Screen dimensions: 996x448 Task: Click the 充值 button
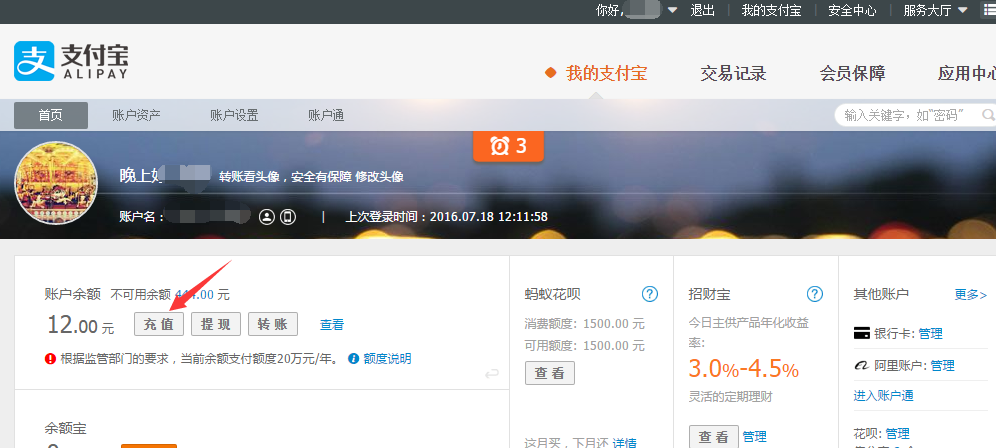pyautogui.click(x=159, y=324)
